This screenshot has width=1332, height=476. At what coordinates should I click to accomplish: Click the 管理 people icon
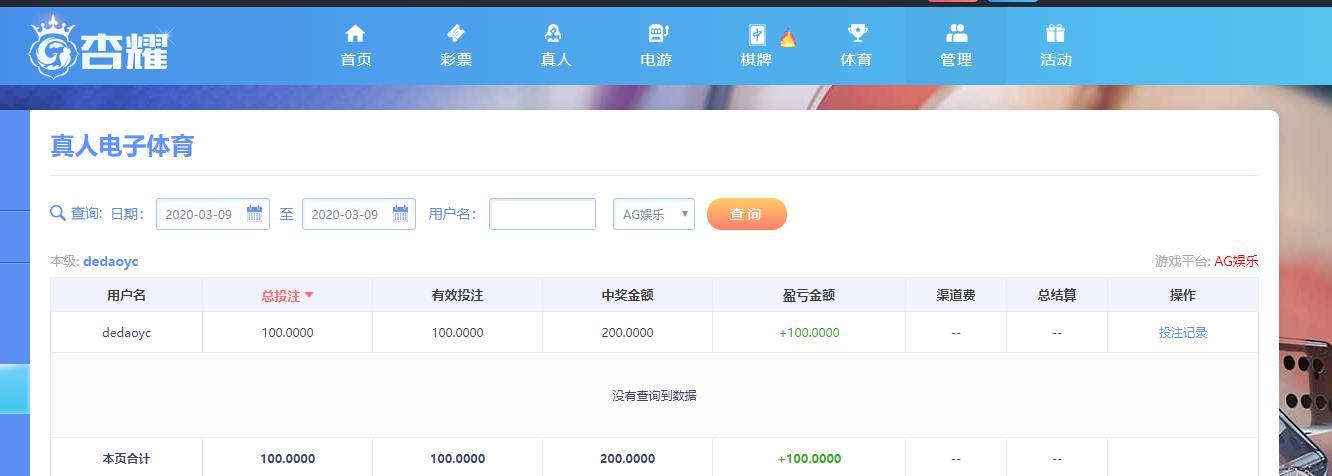click(956, 34)
